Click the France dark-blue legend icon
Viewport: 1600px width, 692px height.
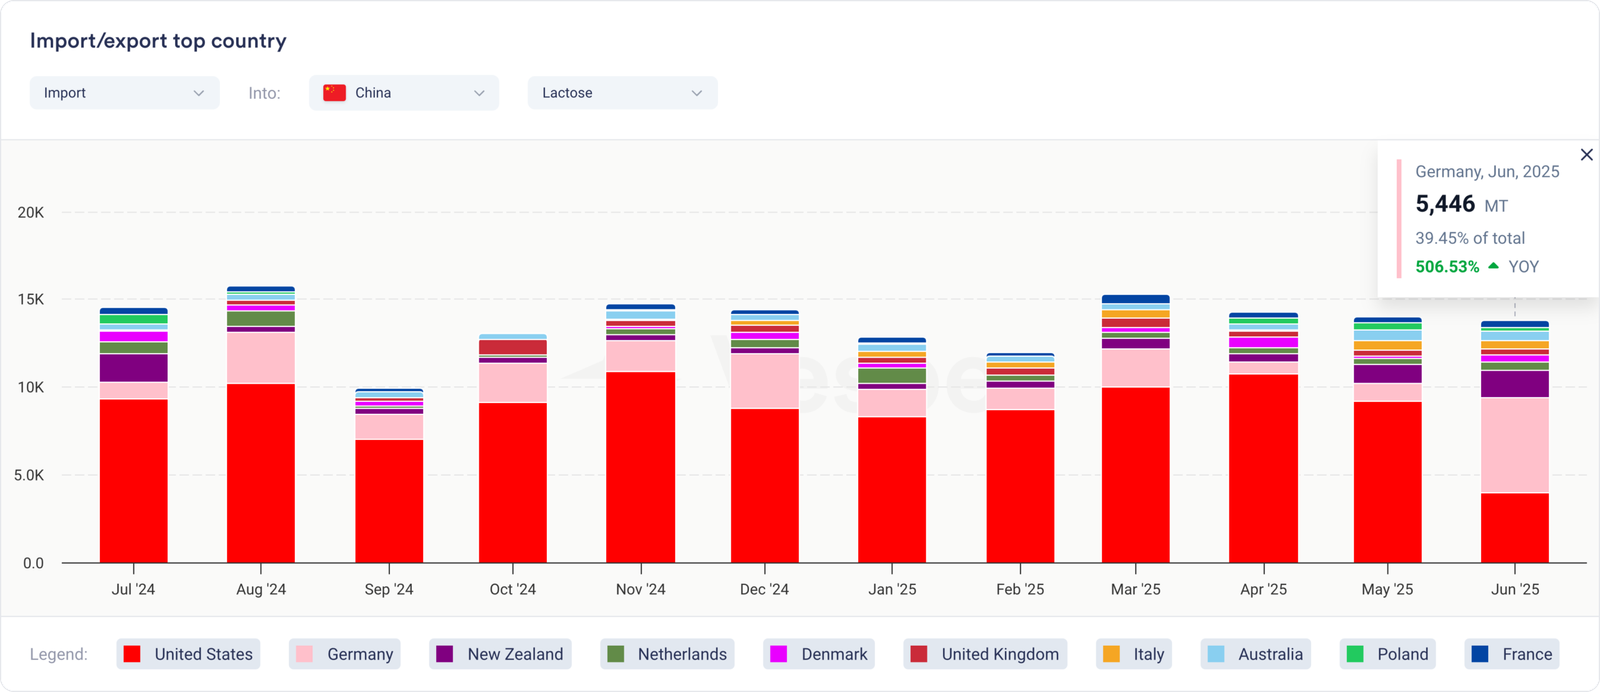click(x=1481, y=654)
